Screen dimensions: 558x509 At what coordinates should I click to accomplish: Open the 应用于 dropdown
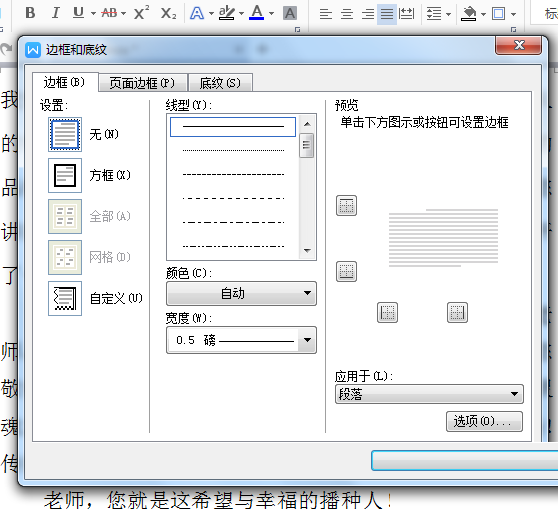[429, 394]
